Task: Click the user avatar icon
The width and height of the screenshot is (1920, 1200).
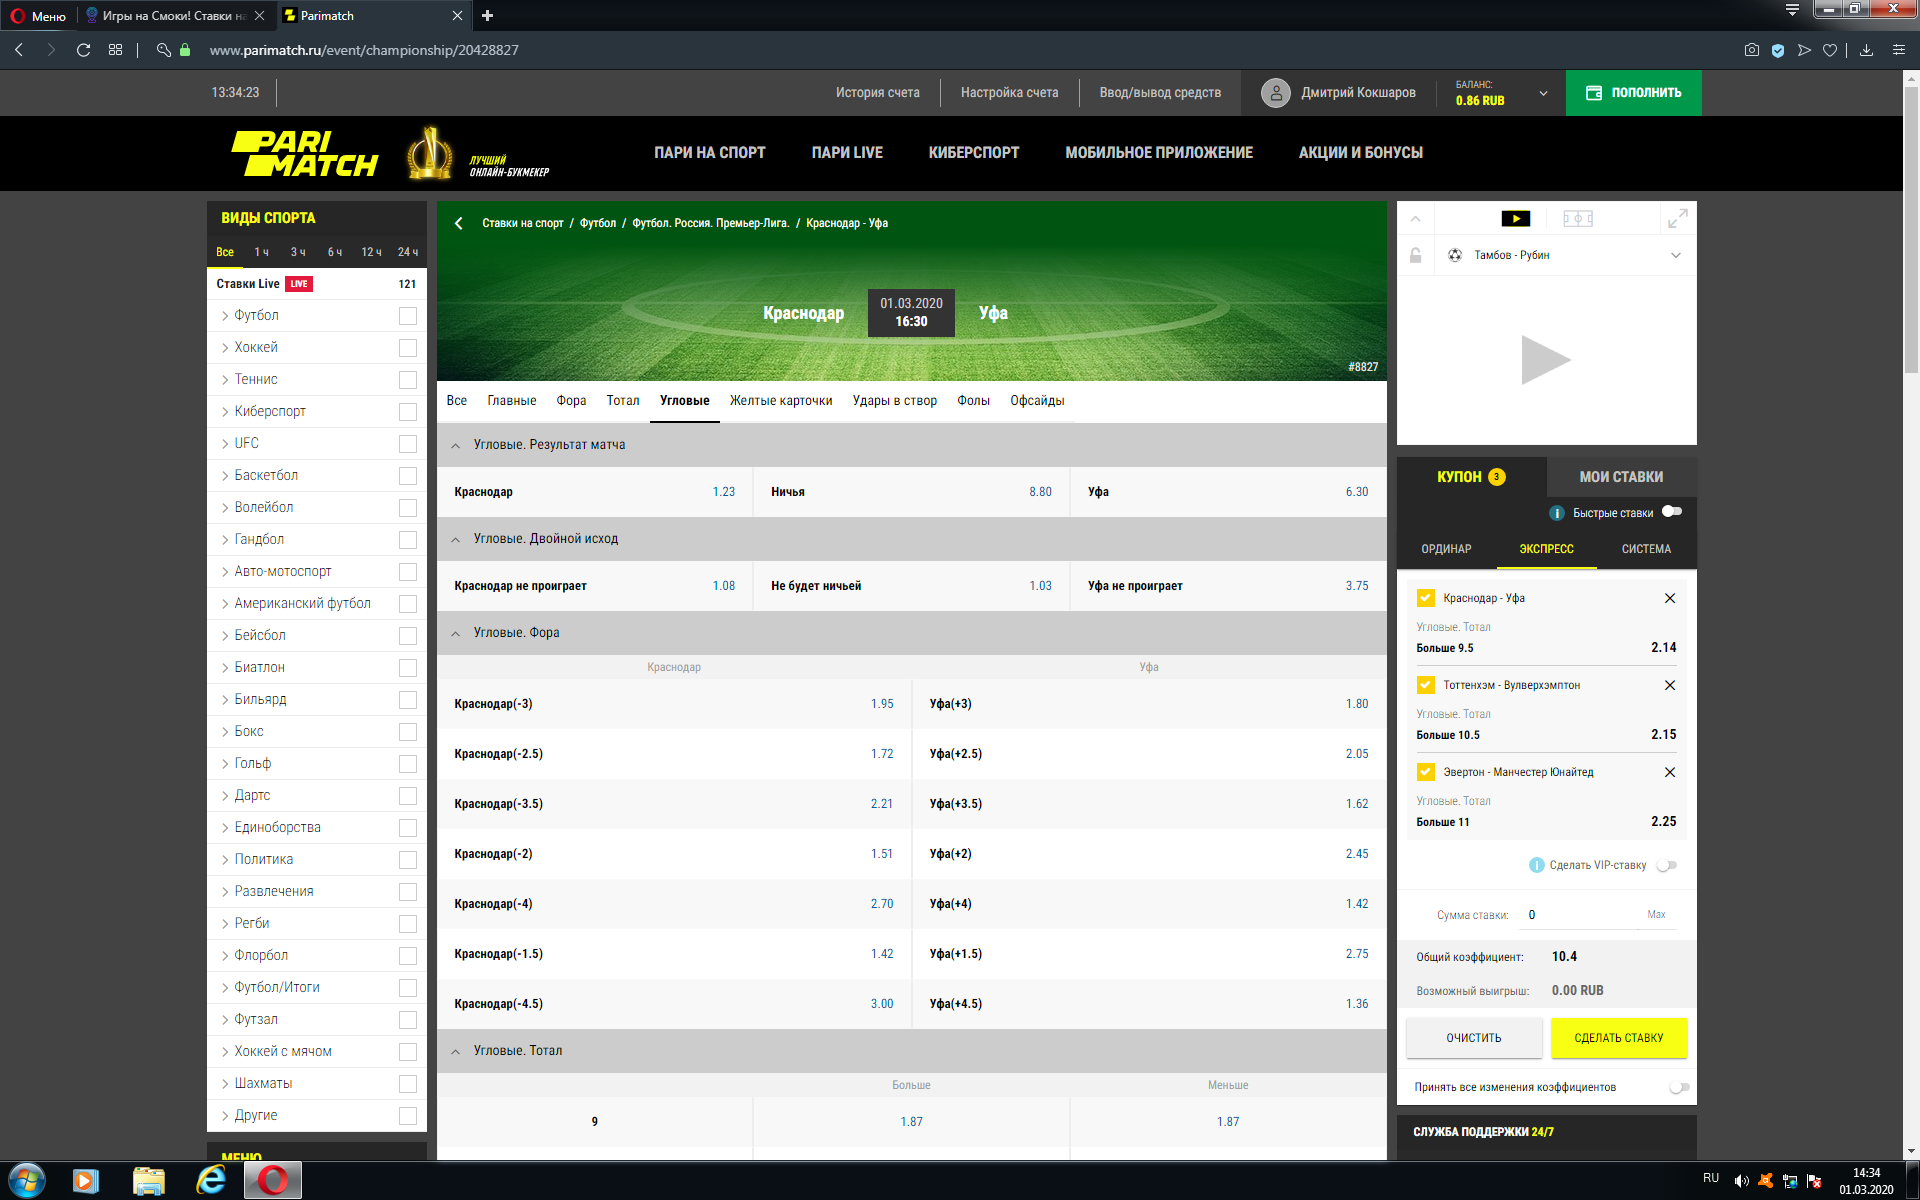Action: tap(1276, 93)
